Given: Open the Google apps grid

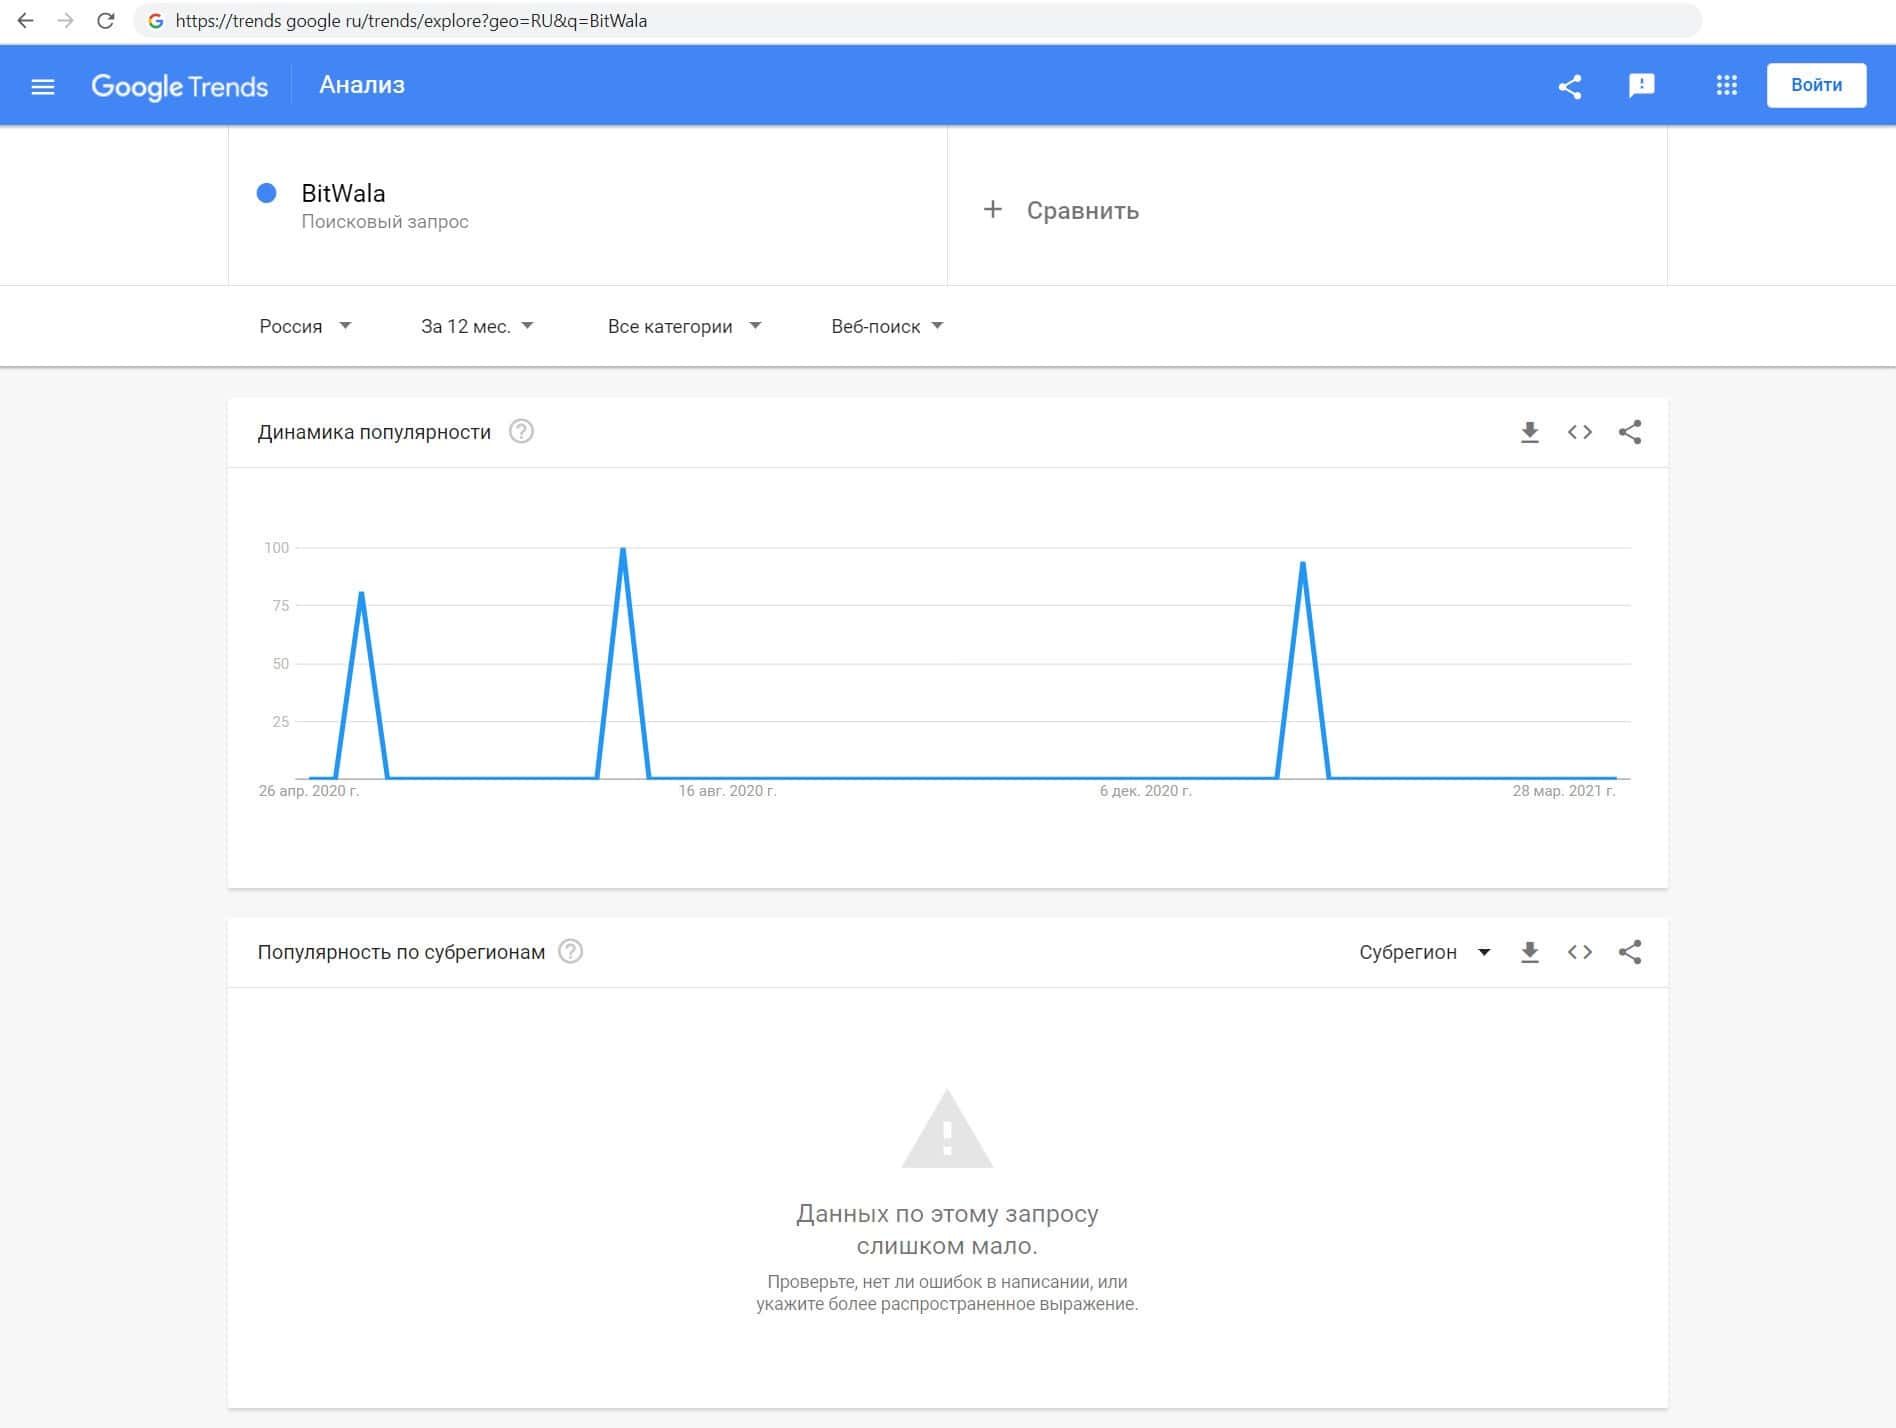Looking at the screenshot, I should (1727, 86).
